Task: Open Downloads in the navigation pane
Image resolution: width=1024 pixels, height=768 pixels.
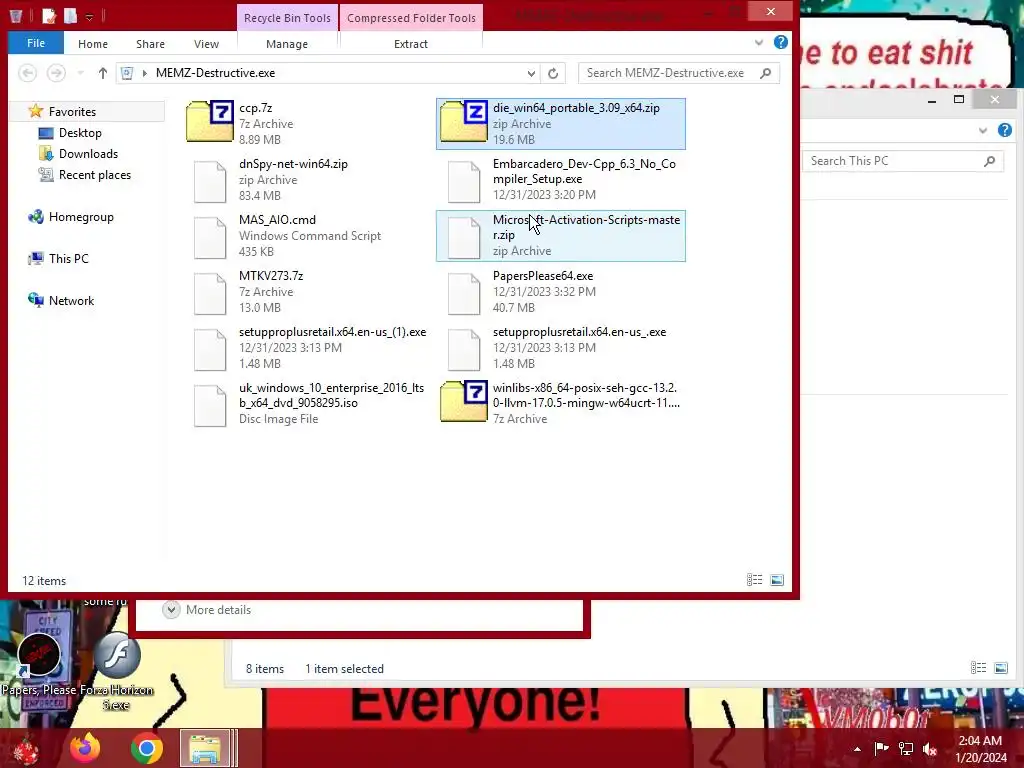Action: click(x=88, y=153)
